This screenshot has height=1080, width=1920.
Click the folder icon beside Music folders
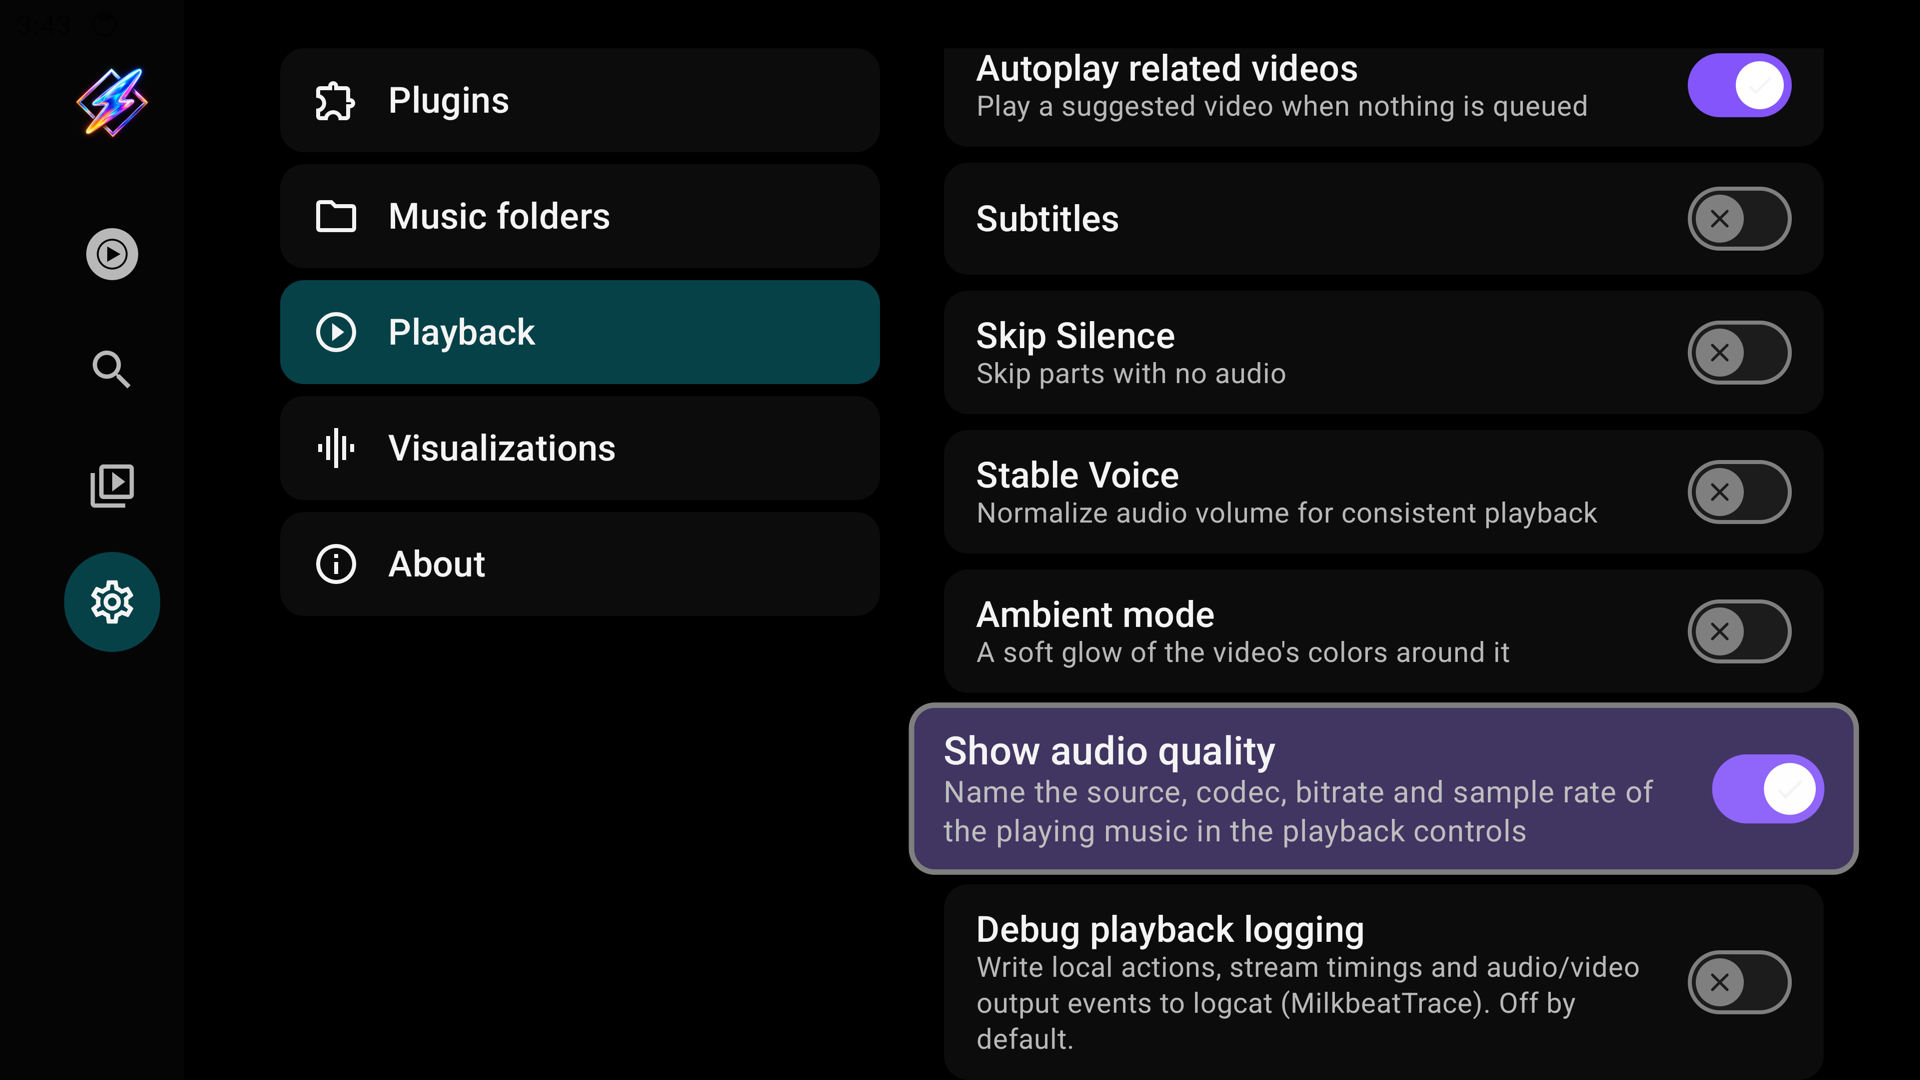point(336,217)
